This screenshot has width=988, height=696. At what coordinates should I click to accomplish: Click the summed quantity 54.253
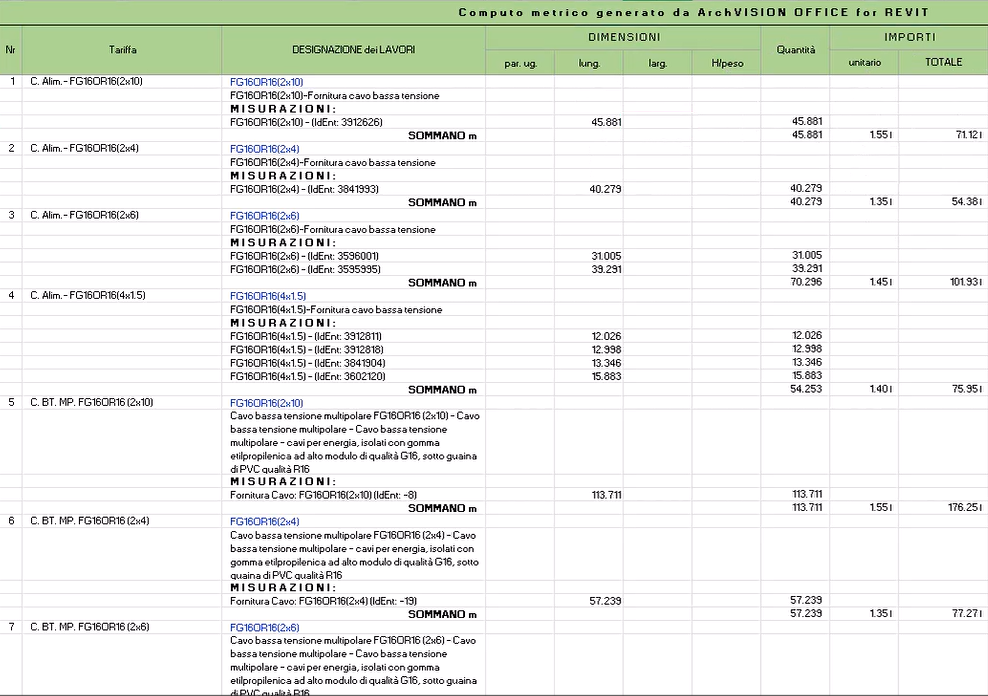click(x=806, y=389)
